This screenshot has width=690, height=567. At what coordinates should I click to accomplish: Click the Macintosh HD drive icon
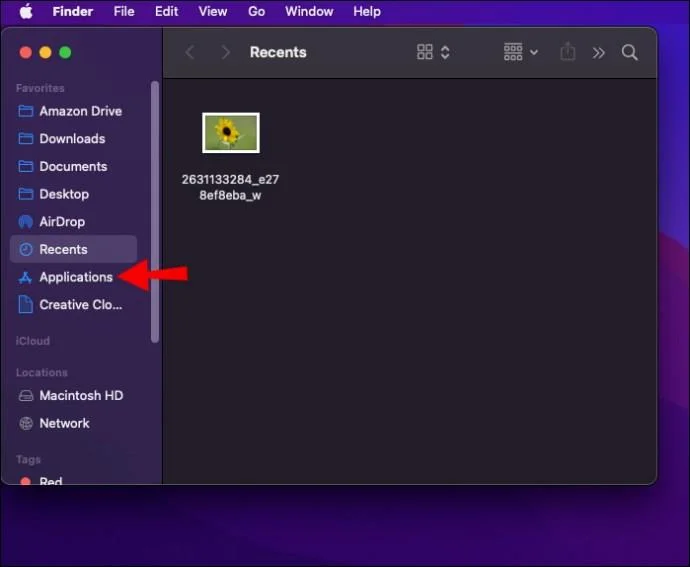(26, 396)
